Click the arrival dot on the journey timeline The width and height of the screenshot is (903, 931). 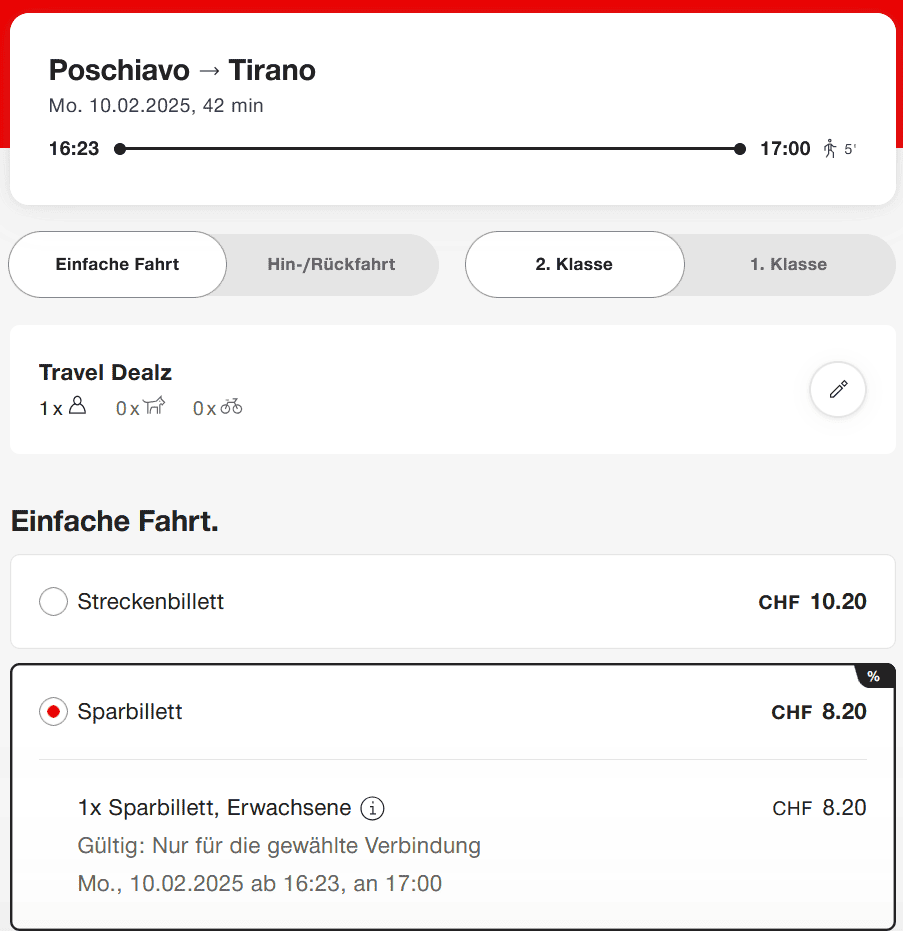pos(740,149)
